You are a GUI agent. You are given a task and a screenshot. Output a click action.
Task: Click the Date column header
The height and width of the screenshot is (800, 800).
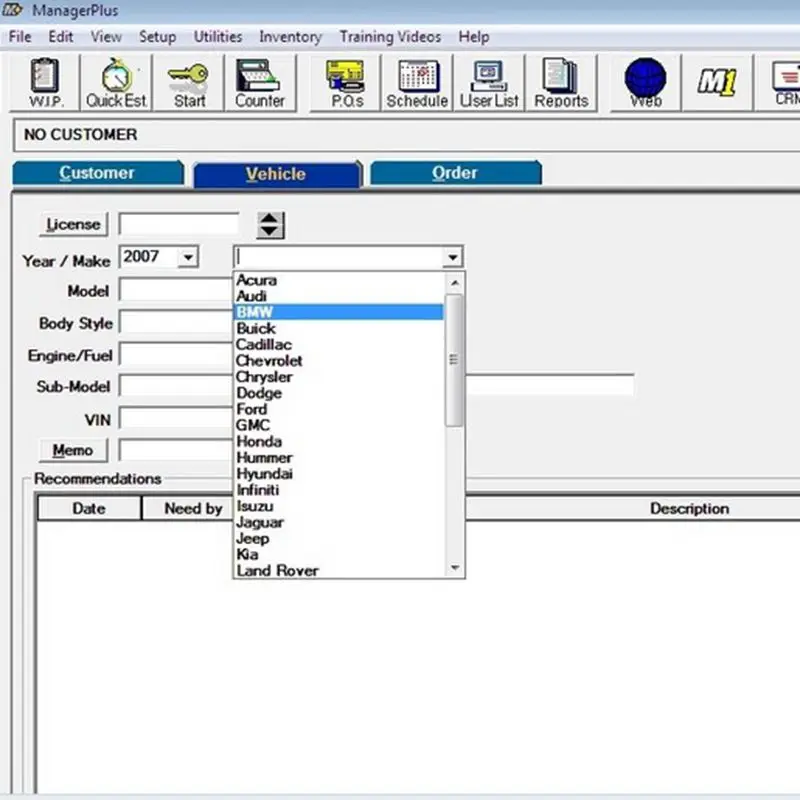click(89, 509)
